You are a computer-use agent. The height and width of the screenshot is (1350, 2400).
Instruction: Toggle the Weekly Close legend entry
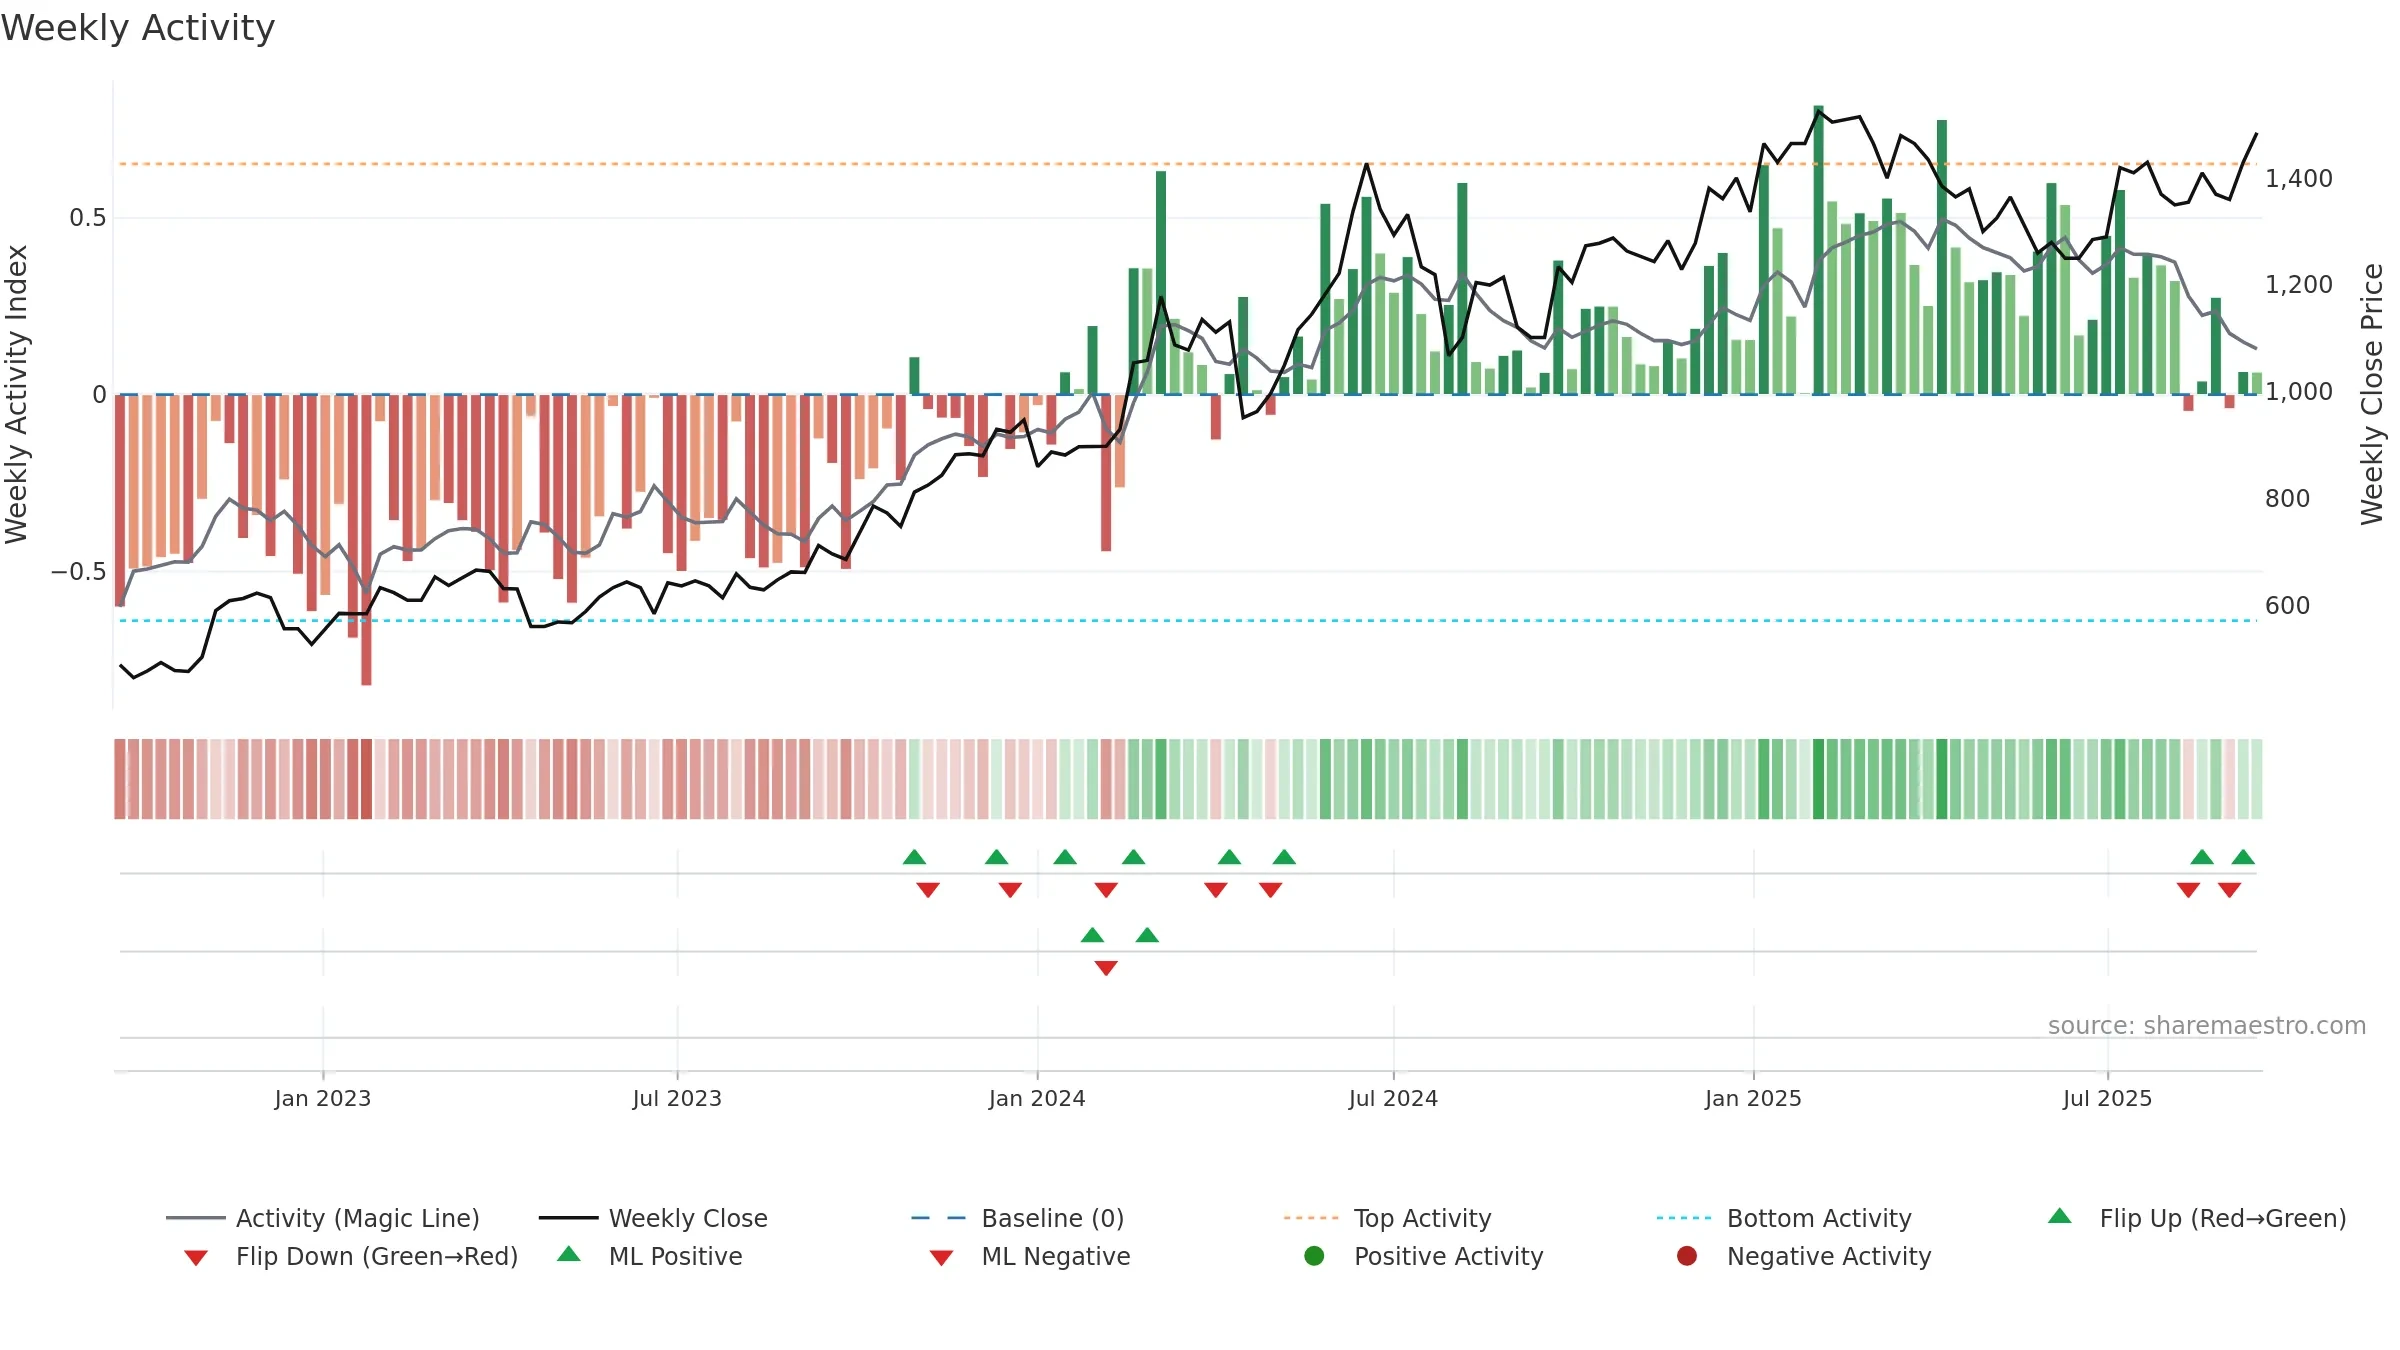[653, 1218]
